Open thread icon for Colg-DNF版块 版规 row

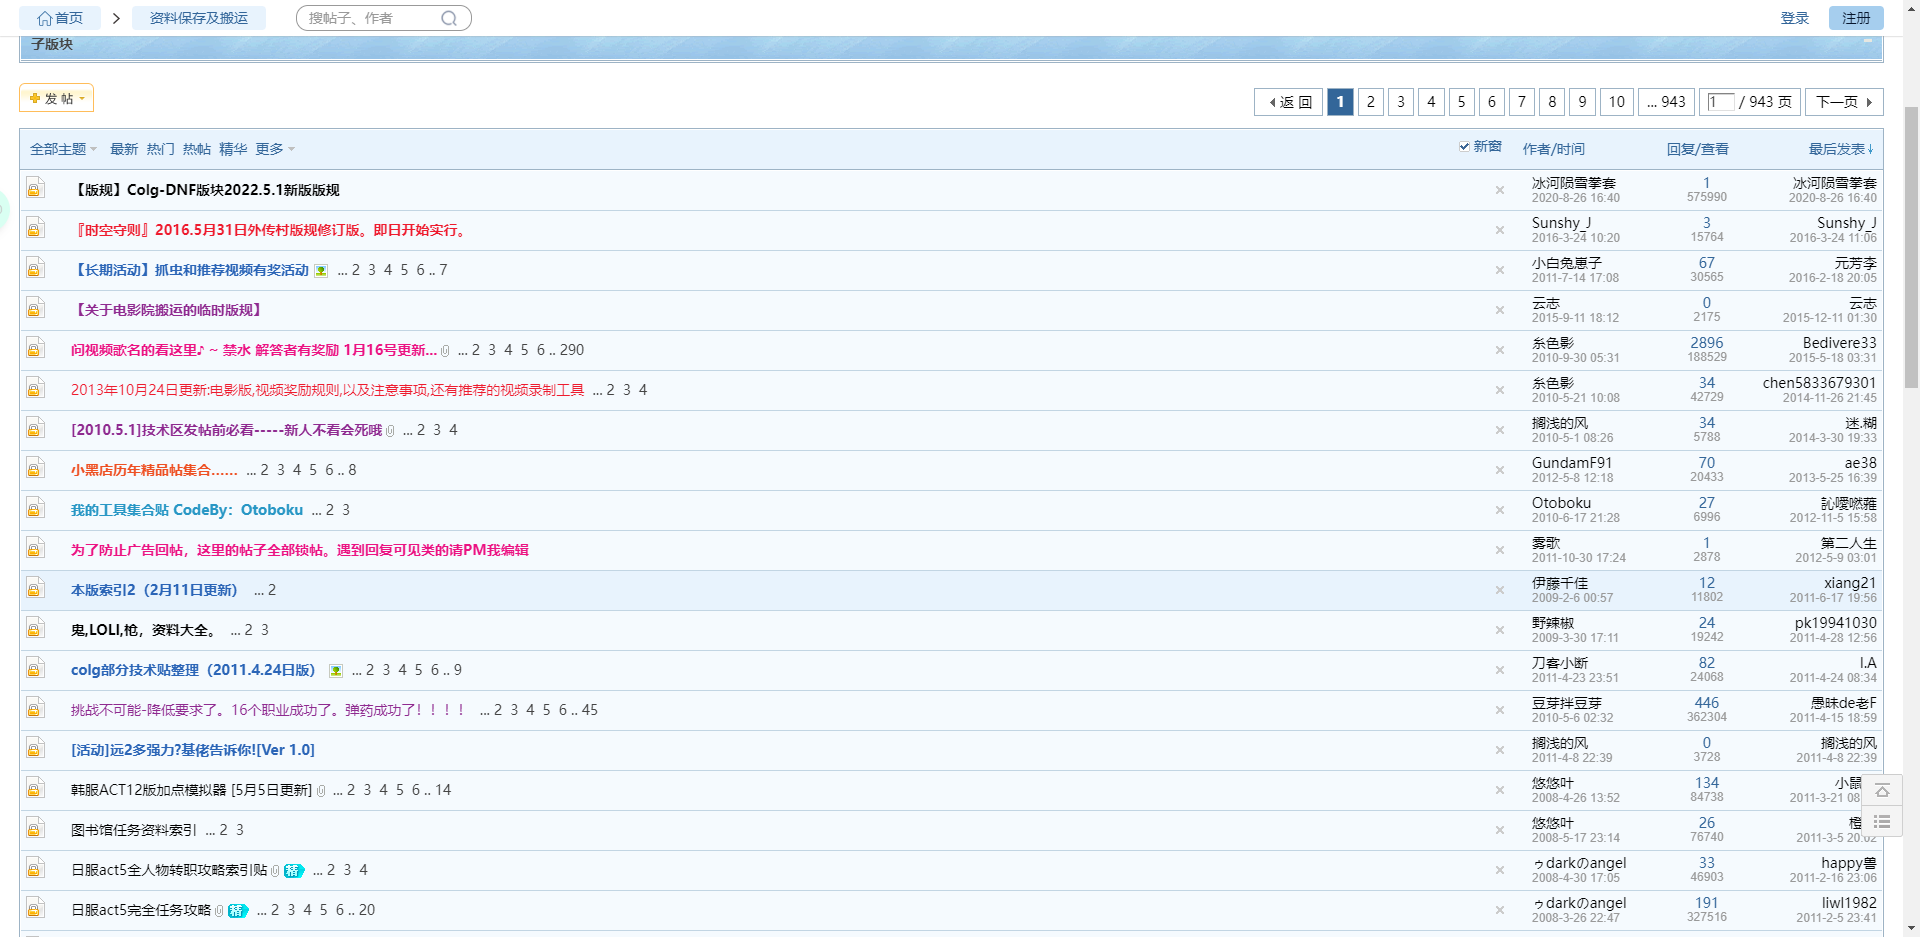point(35,188)
